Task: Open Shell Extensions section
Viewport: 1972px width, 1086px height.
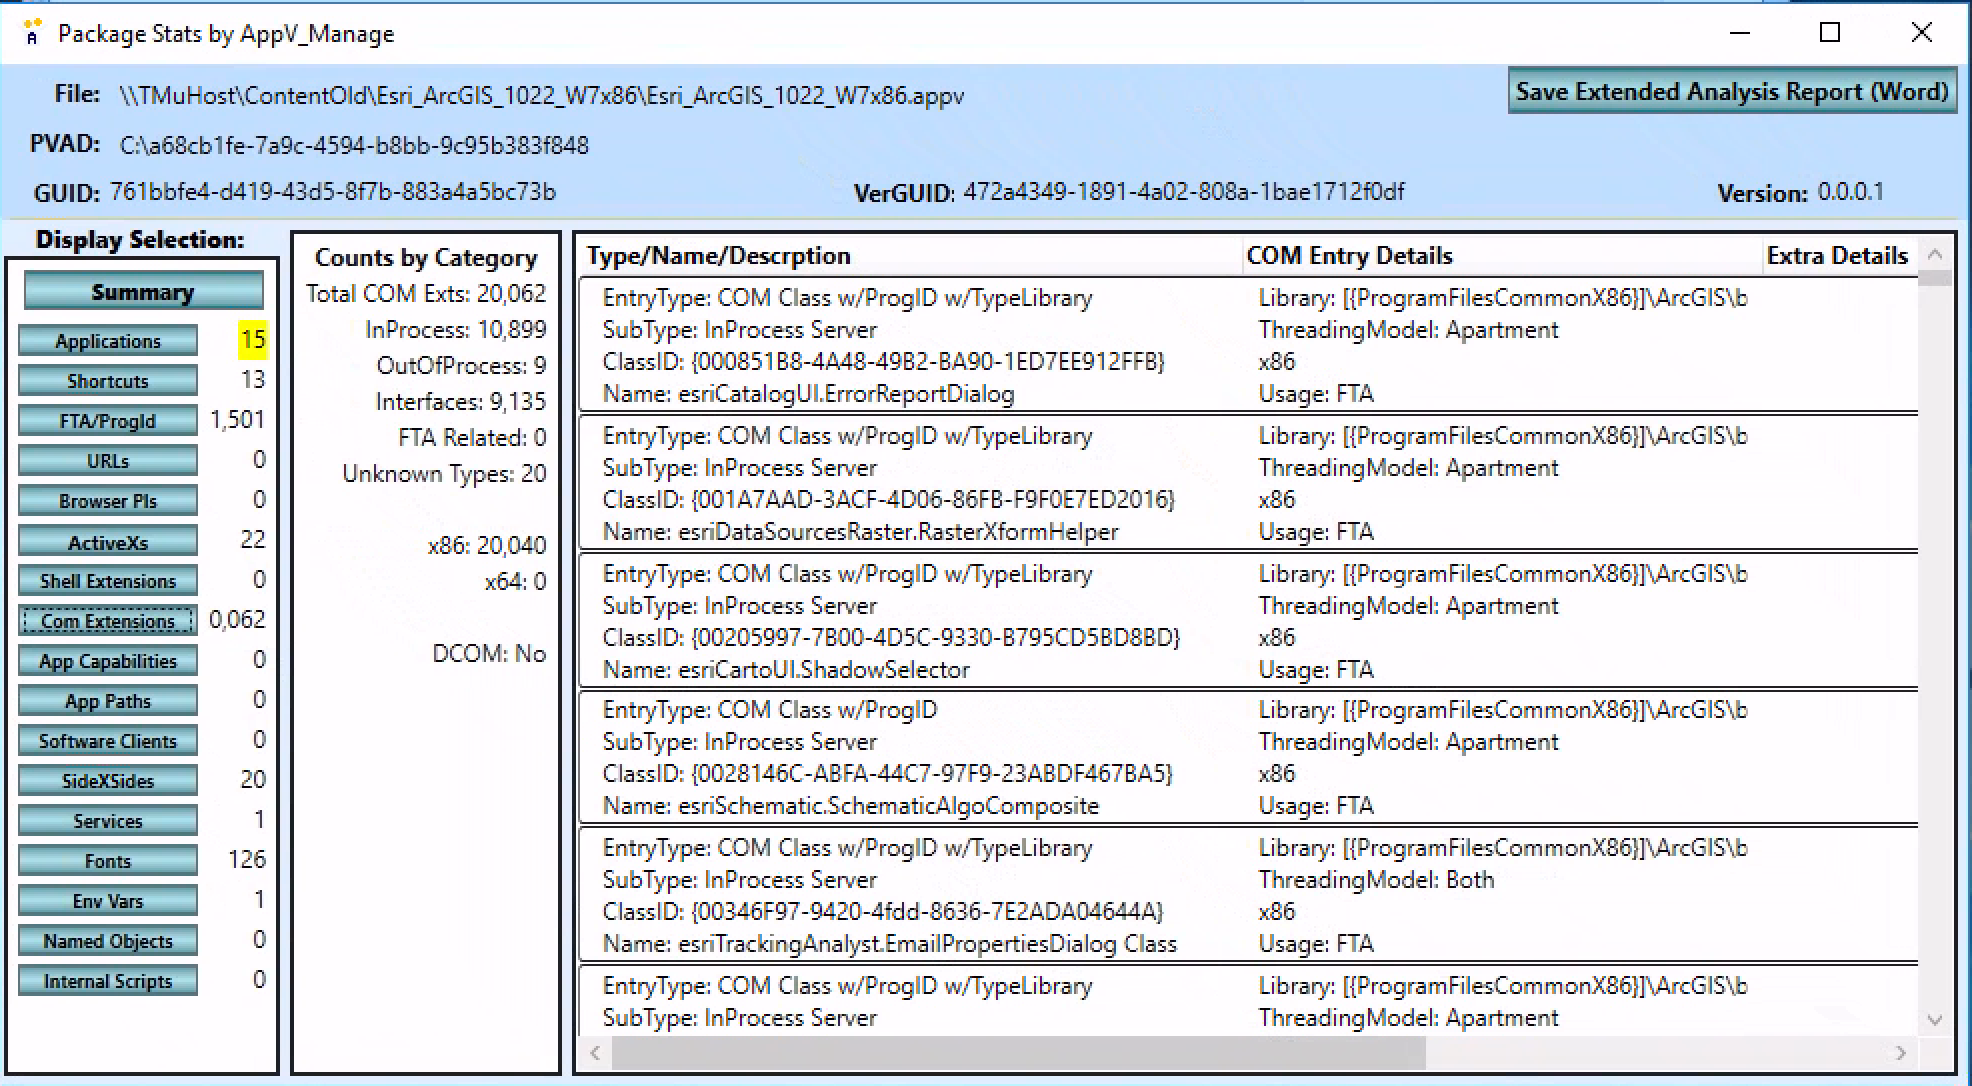Action: pos(108,581)
